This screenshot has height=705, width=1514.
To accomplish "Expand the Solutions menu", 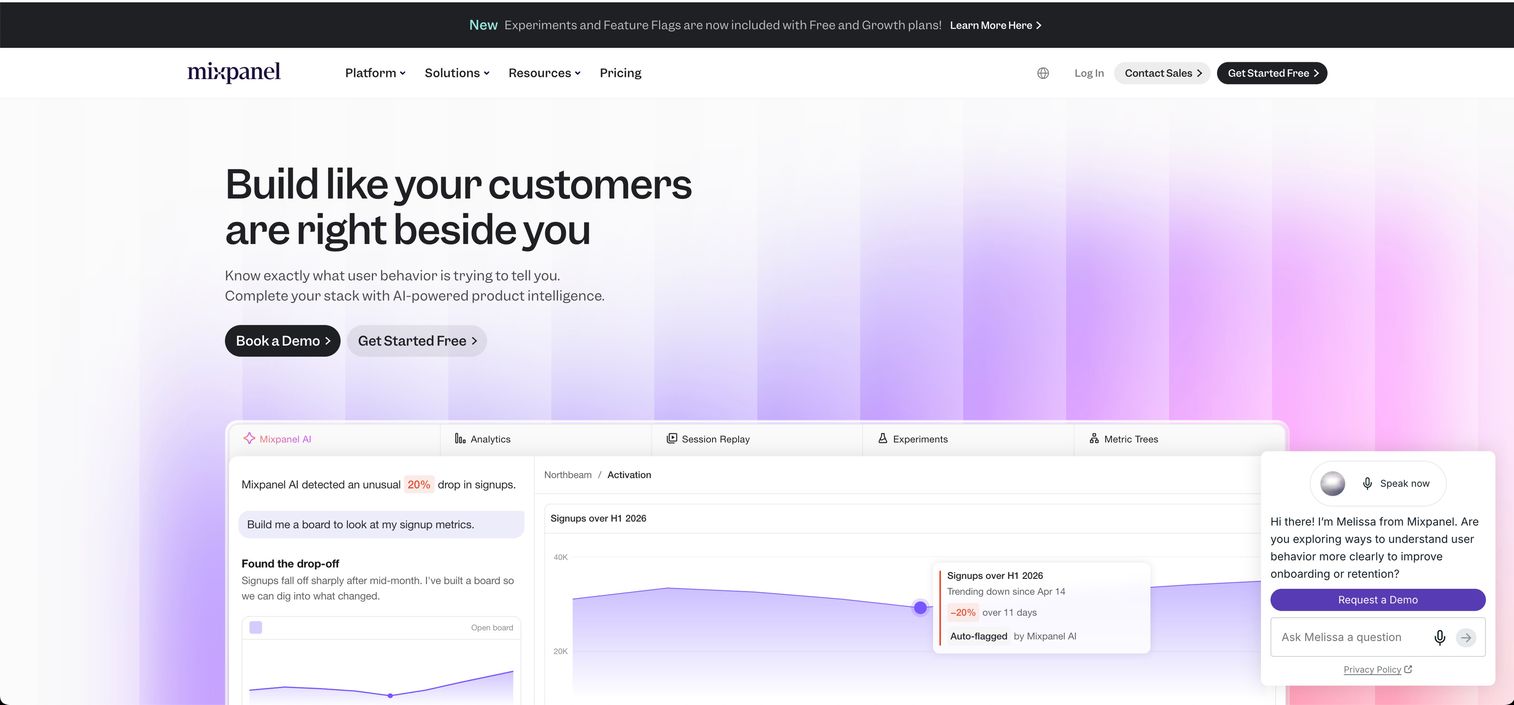I will click(x=457, y=73).
